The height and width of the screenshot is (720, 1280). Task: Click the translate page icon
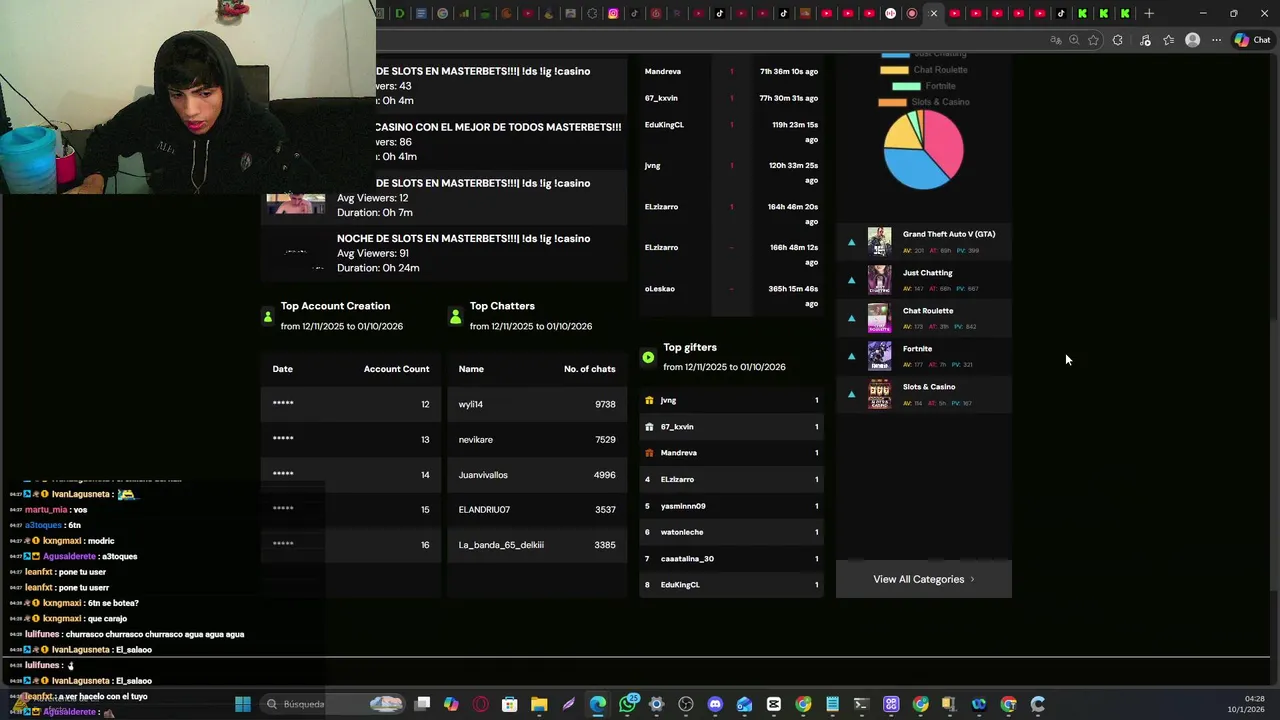pyautogui.click(x=1056, y=40)
